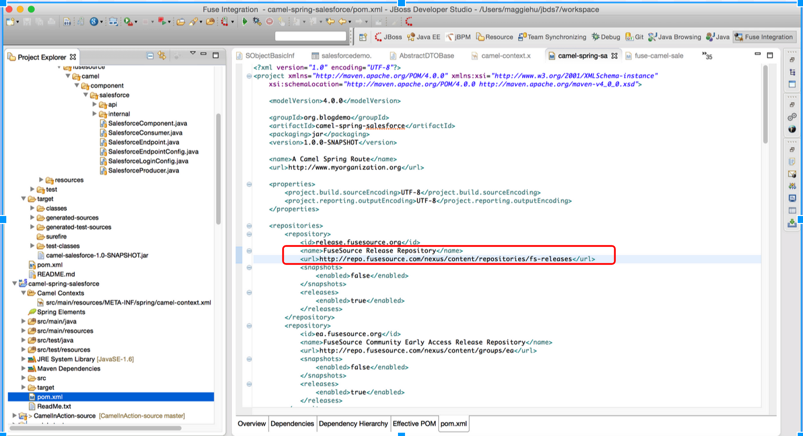
Task: Click the red JBoss ring toolbar icon
Action: tap(409, 22)
